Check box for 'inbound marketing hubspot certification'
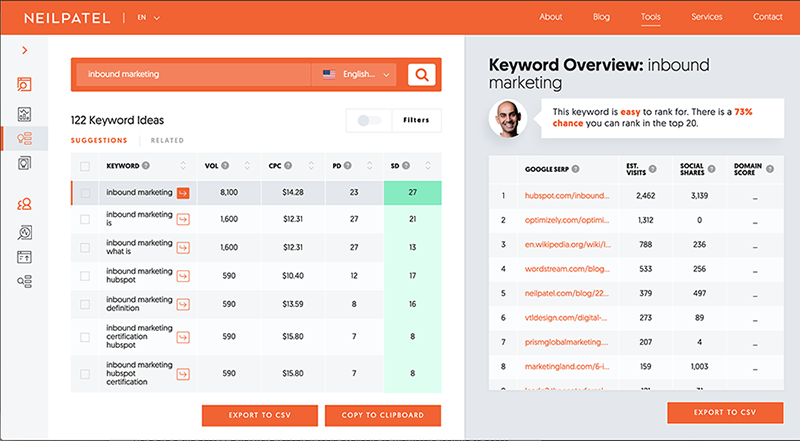This screenshot has width=800, height=441. (x=85, y=374)
